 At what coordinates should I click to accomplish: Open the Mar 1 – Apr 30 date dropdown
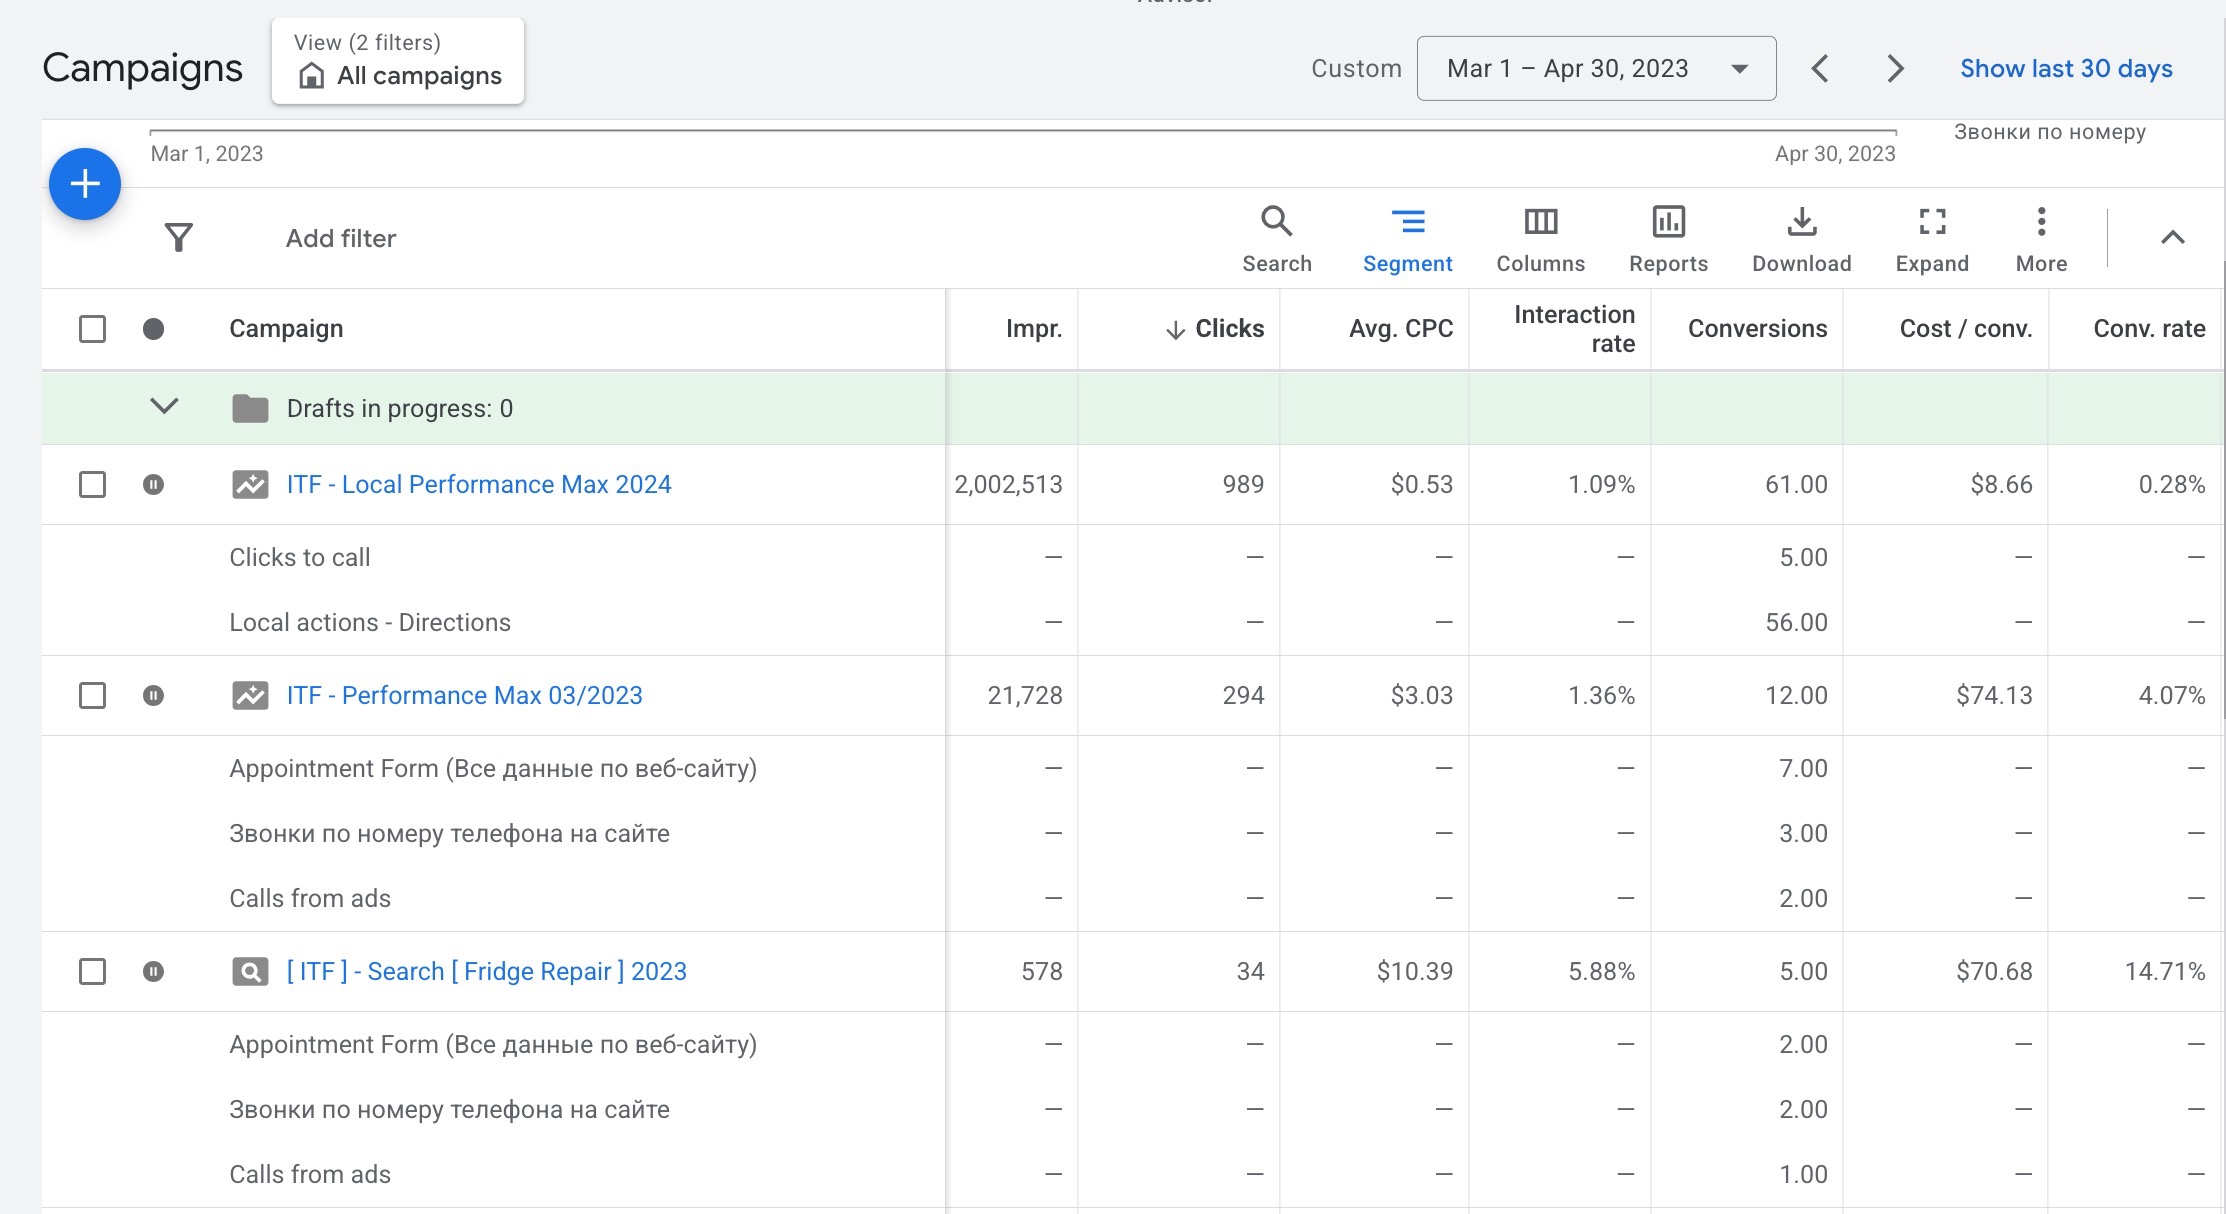tap(1596, 69)
